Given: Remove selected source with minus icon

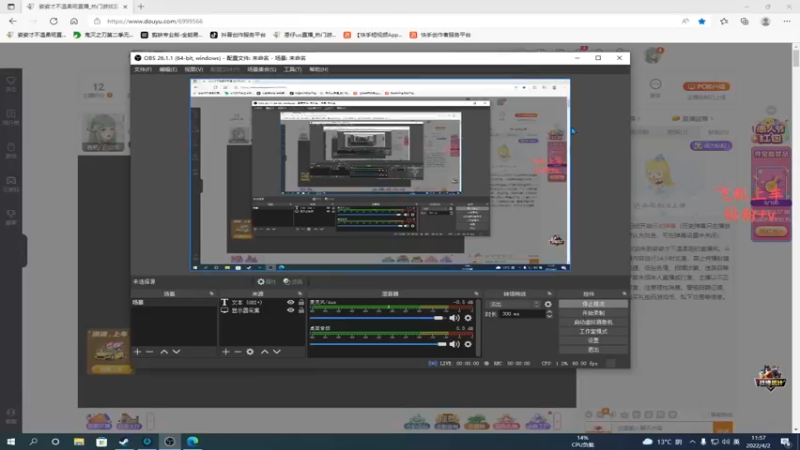Looking at the screenshot, I should point(238,352).
